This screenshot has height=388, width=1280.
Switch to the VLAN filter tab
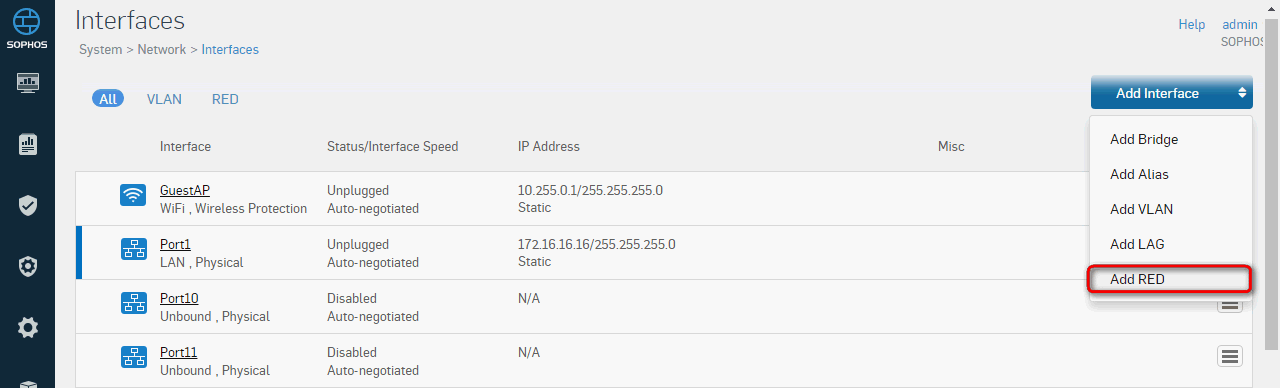(164, 99)
